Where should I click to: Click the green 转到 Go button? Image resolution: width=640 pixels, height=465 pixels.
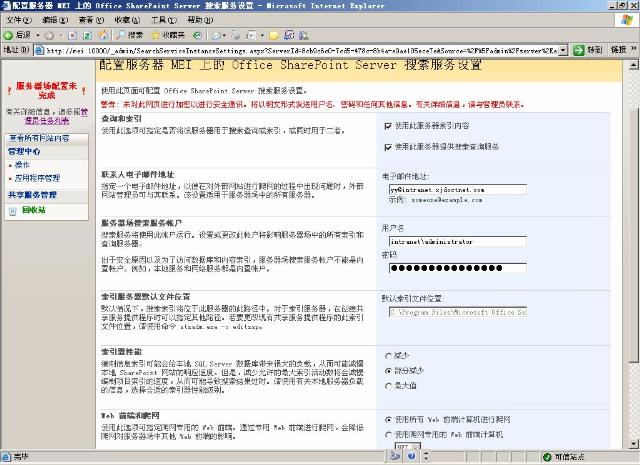[587, 50]
